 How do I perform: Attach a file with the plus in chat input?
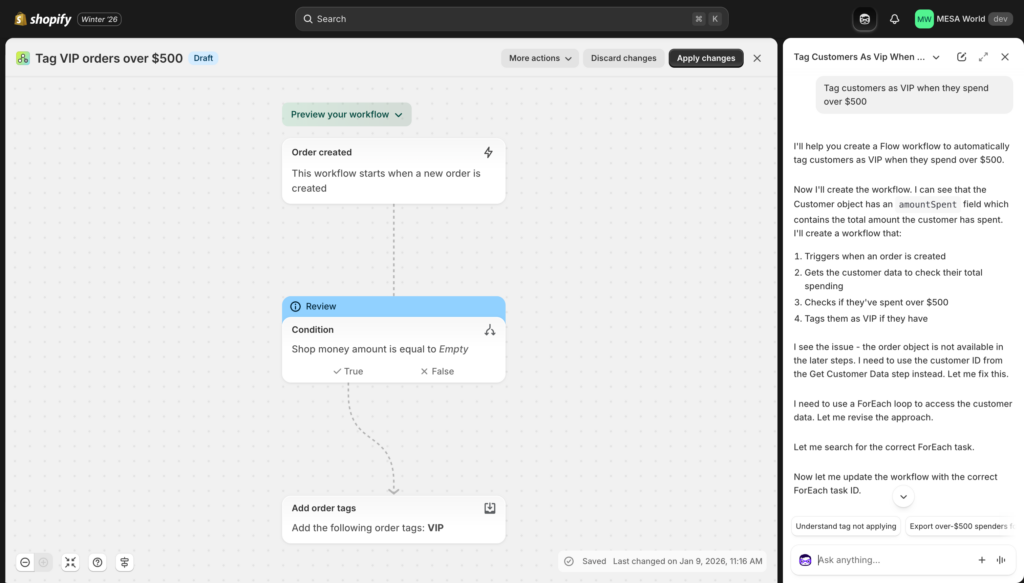coord(981,560)
